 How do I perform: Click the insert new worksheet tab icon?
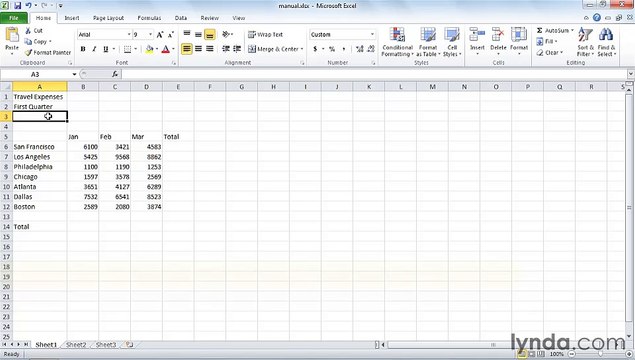pos(129,345)
